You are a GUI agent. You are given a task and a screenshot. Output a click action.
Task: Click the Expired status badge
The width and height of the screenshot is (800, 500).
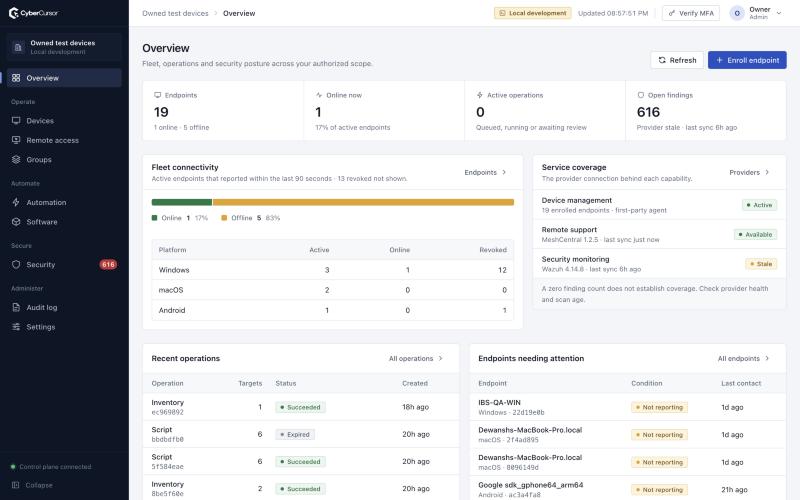click(x=295, y=435)
